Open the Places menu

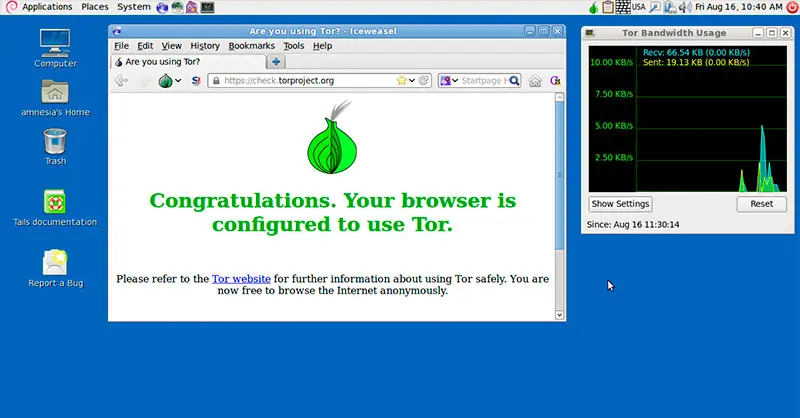pyautogui.click(x=95, y=7)
